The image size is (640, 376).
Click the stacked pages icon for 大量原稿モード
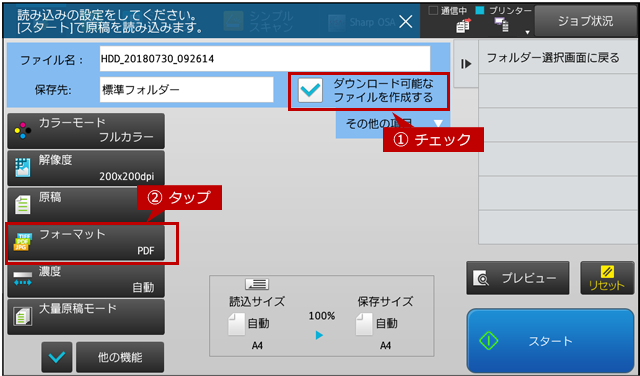pos(22,317)
